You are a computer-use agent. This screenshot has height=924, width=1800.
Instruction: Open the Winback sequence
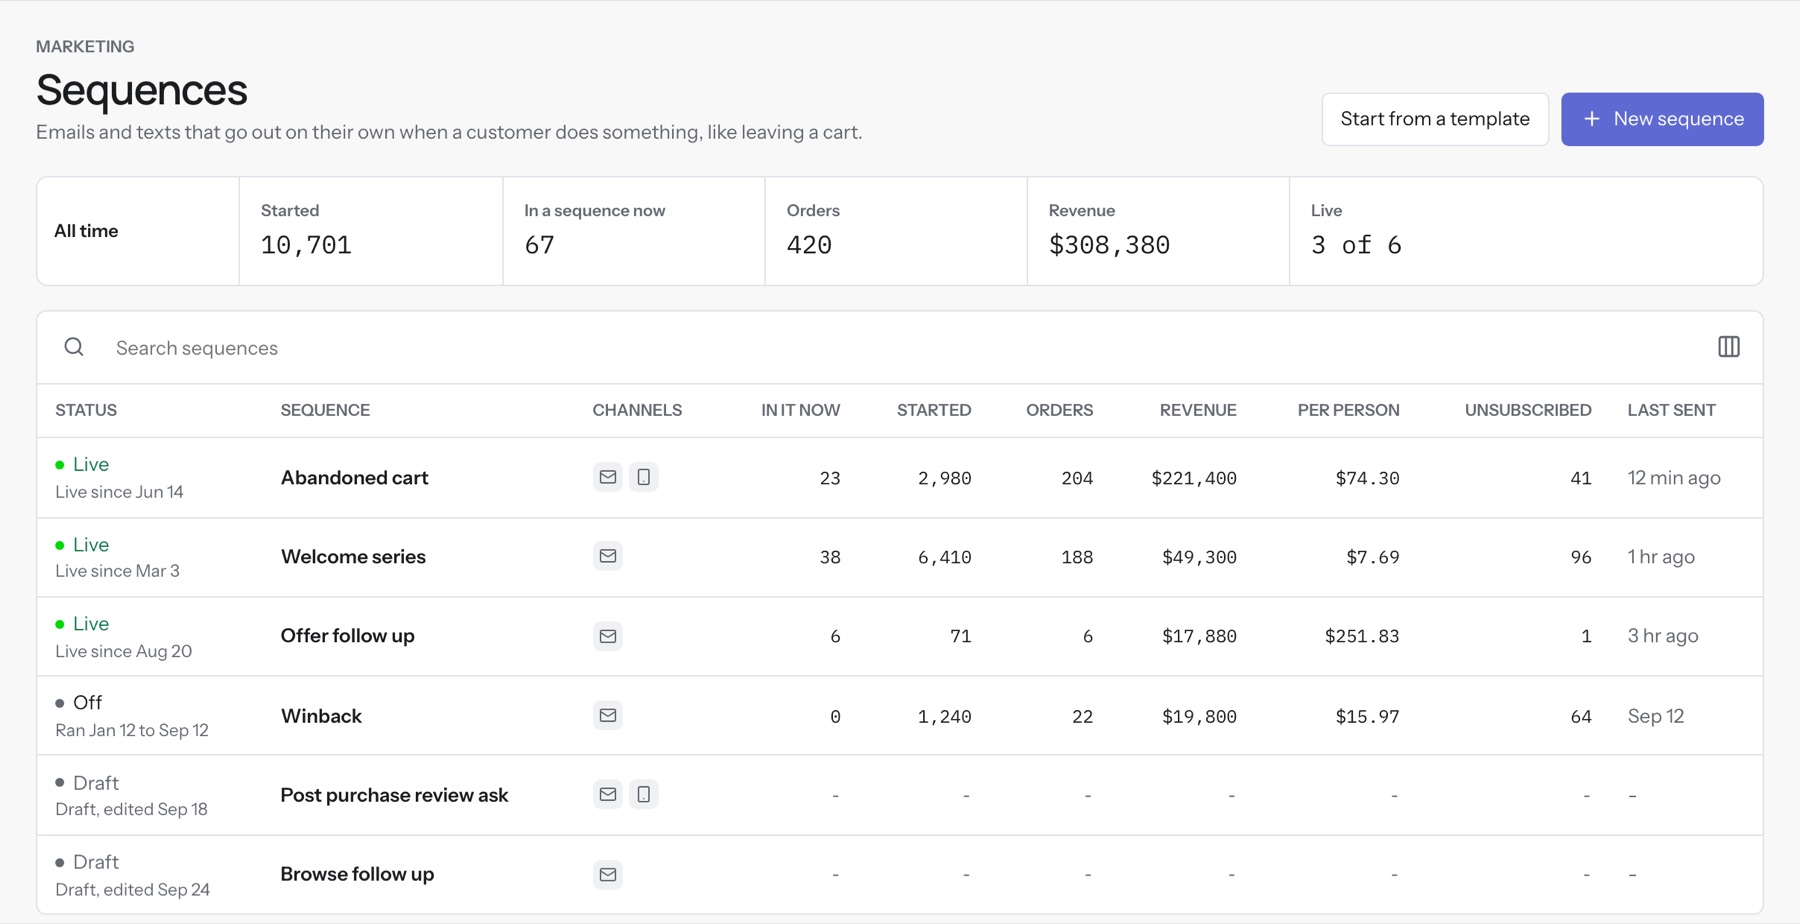[x=321, y=716]
